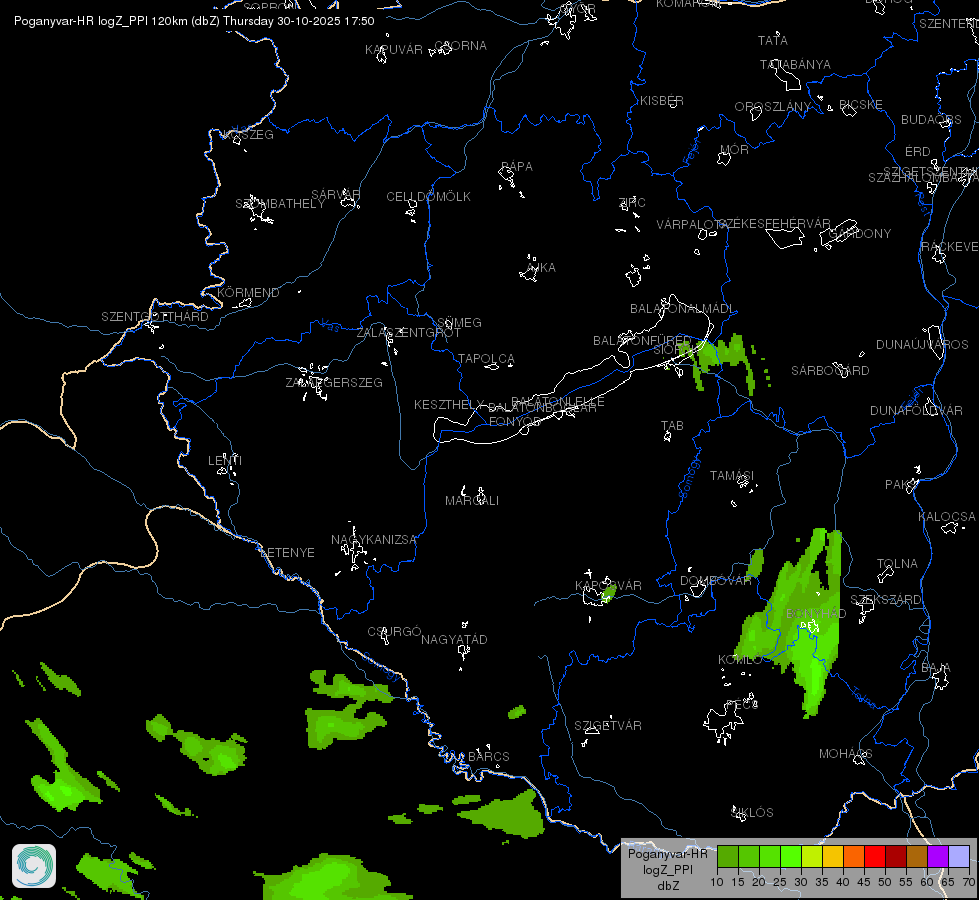Click the TOLNA town label
Viewport: 979px width, 900px height.
897,564
